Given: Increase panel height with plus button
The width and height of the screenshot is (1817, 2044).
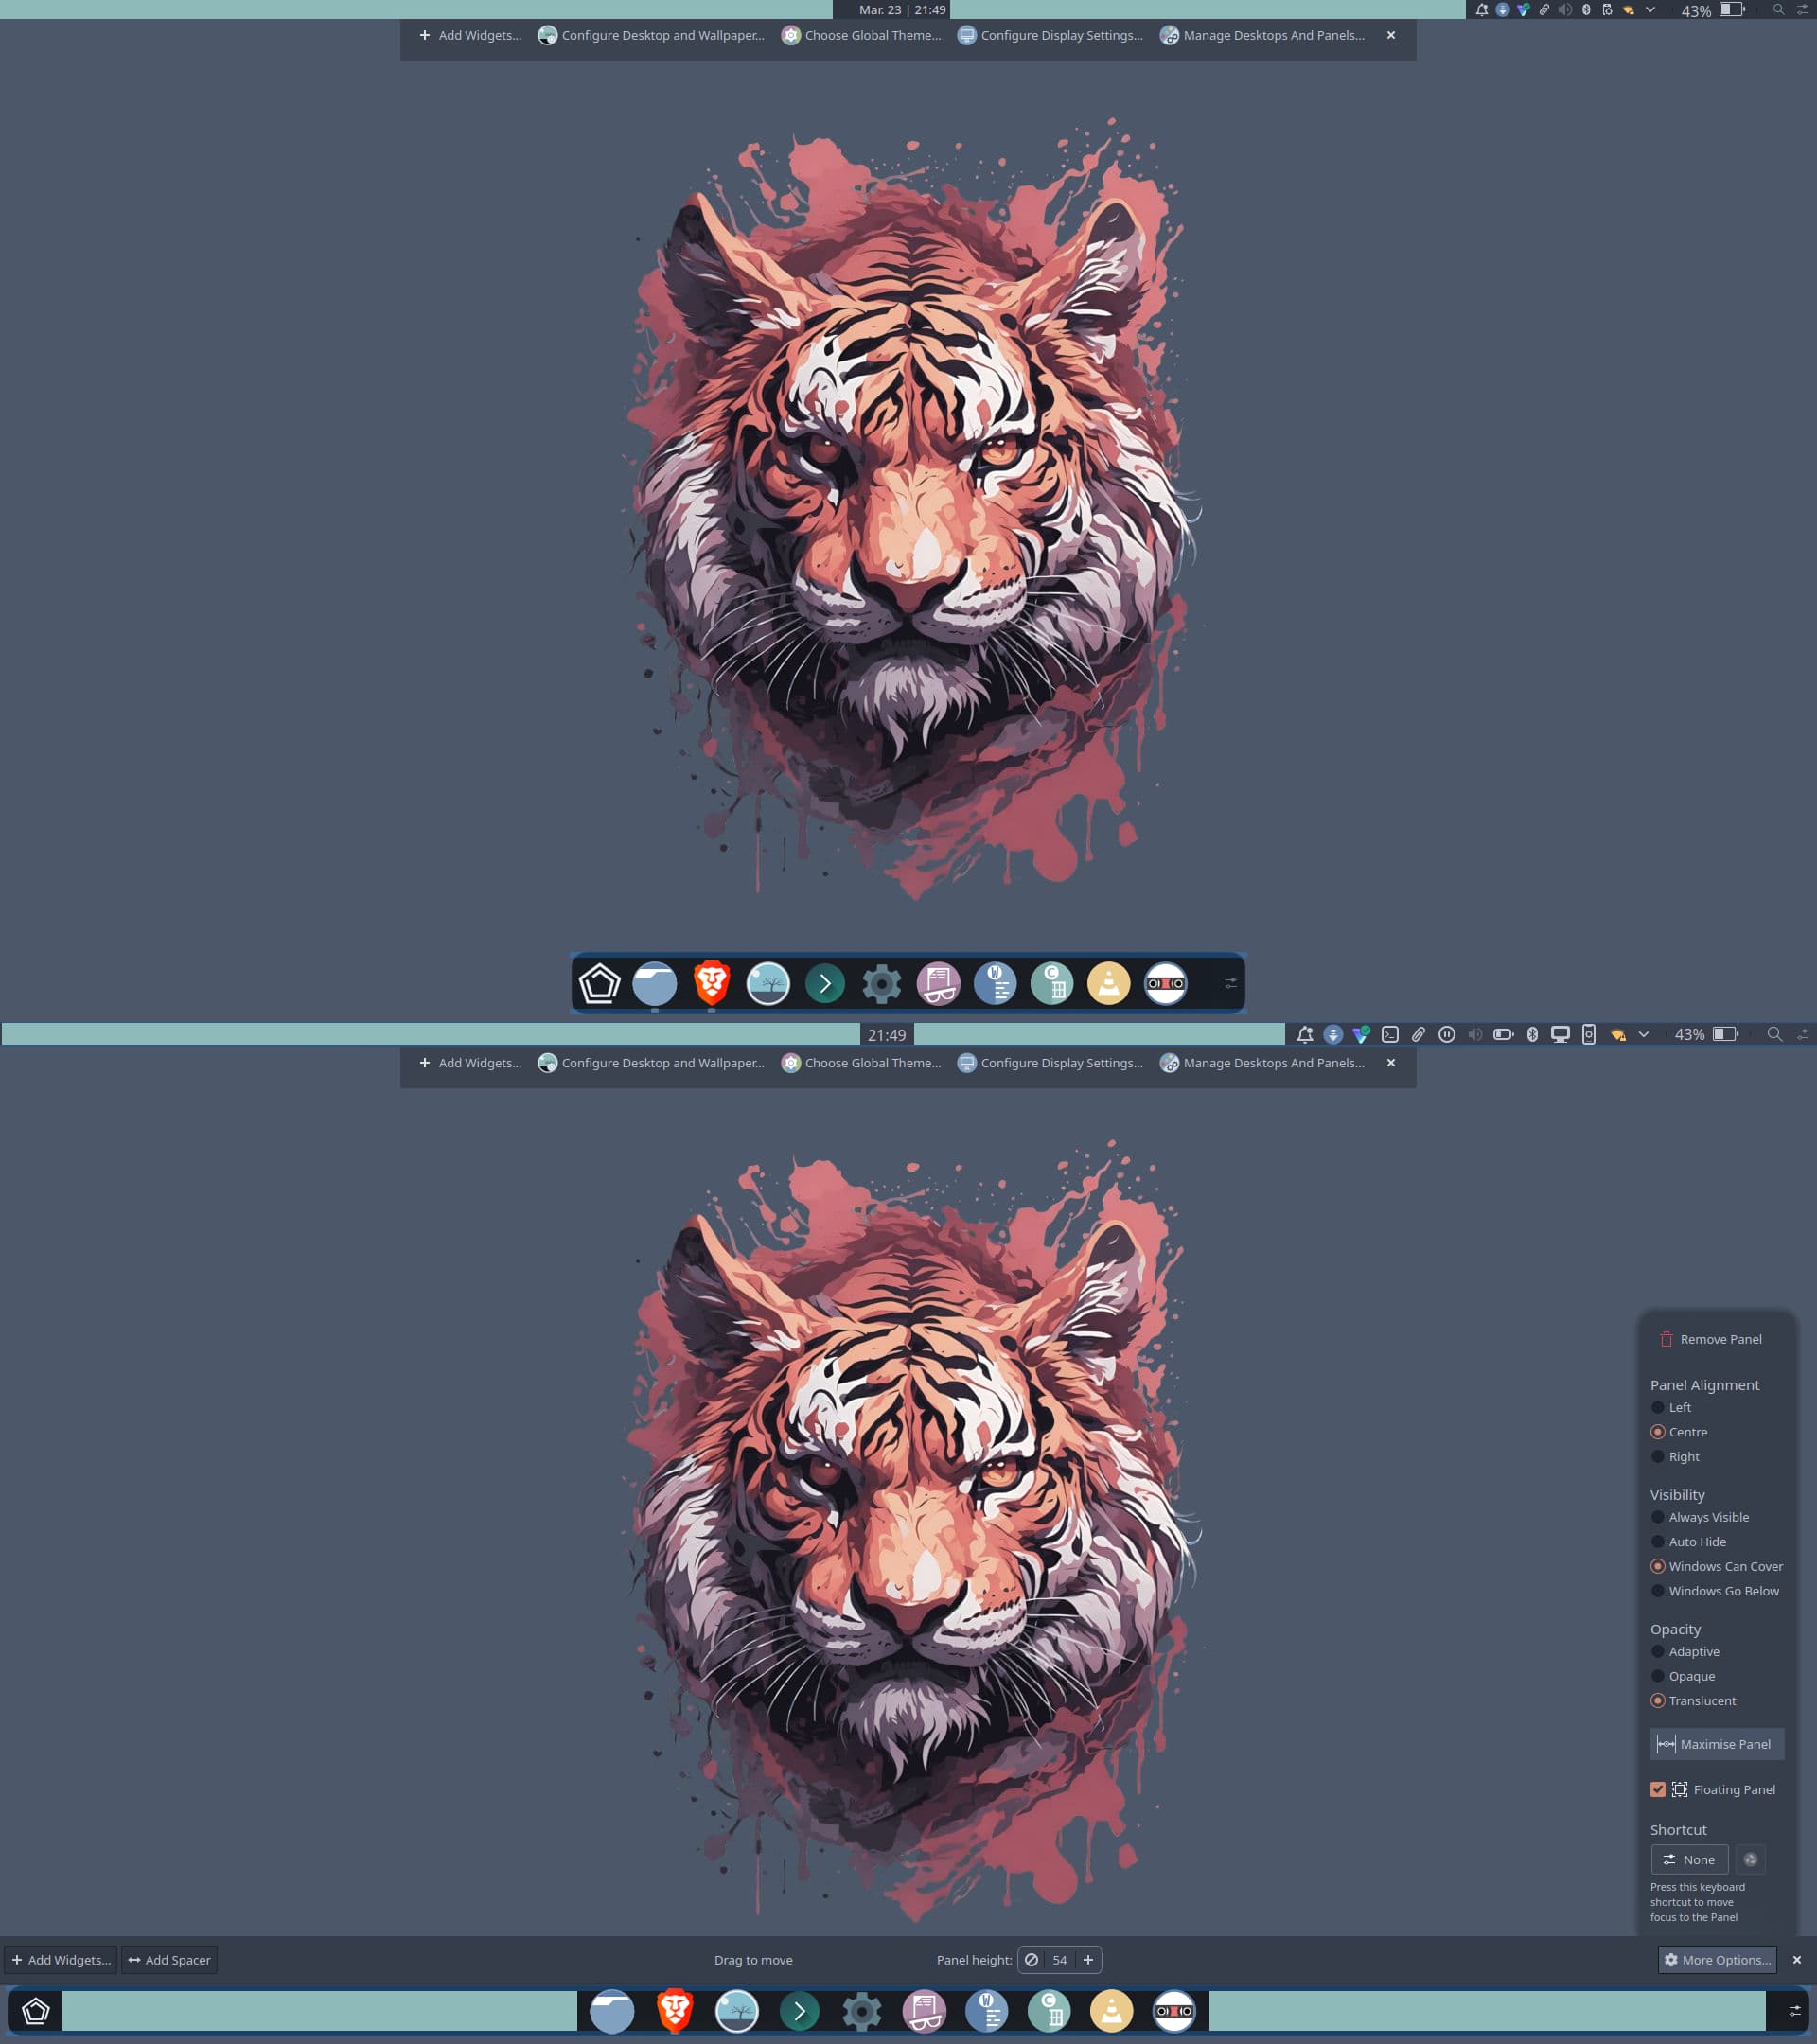Looking at the screenshot, I should pos(1088,1960).
